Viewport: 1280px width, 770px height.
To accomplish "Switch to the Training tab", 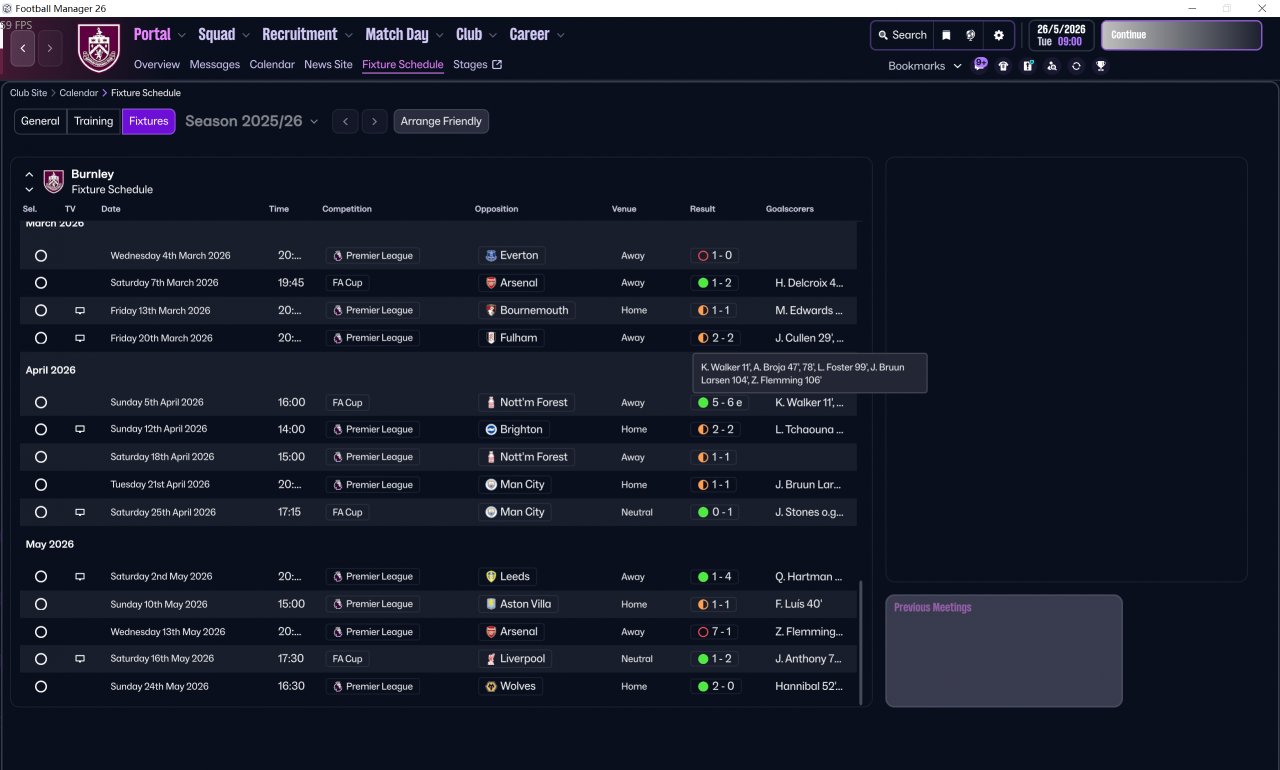I will [93, 121].
